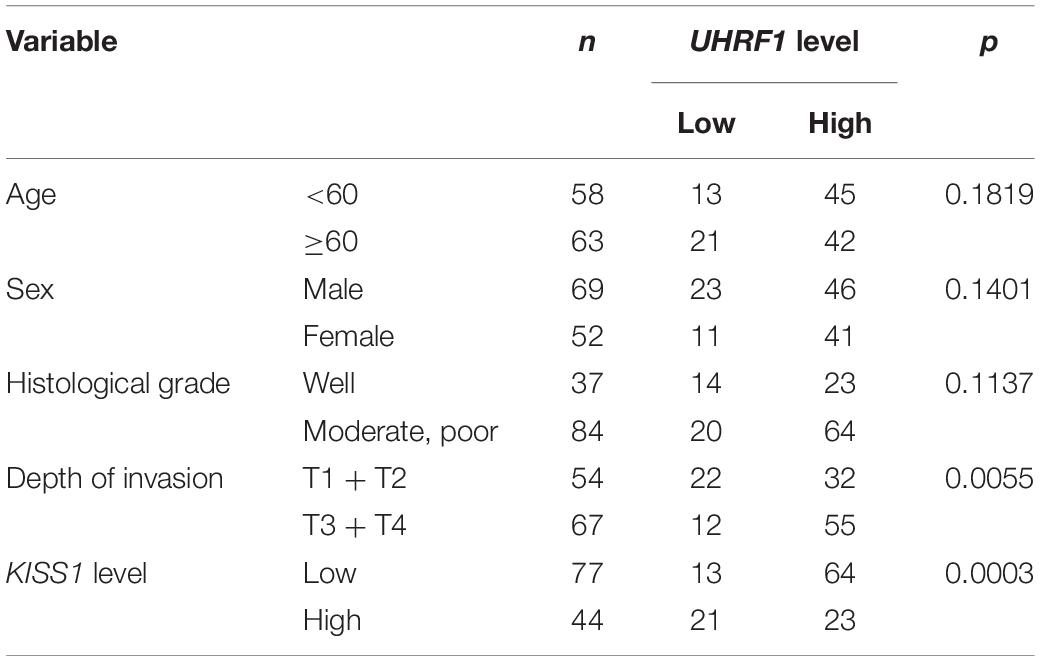Click the UHRF1 level header
This screenshot has width=1040, height=661.
point(774,42)
